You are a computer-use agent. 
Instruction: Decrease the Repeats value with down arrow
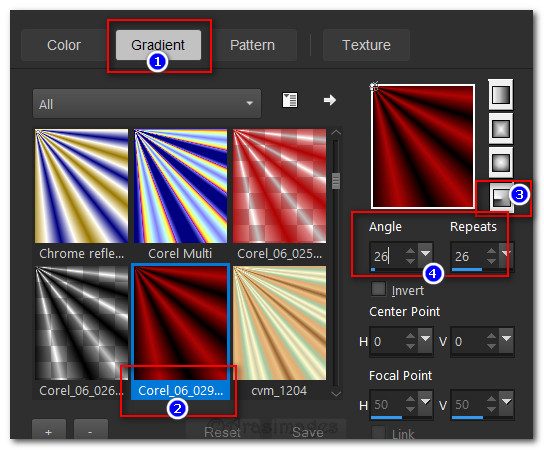point(491,261)
